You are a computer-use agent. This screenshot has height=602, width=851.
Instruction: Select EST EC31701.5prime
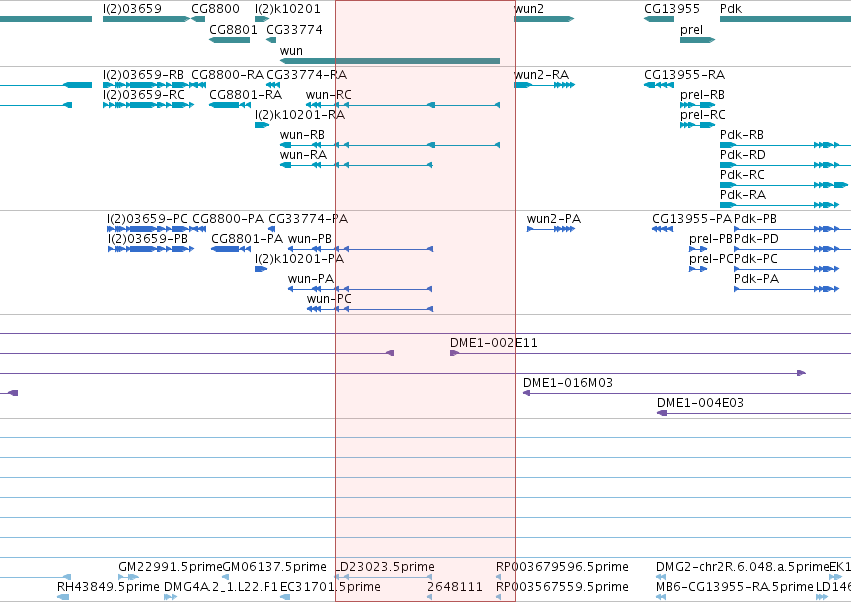click(330, 587)
